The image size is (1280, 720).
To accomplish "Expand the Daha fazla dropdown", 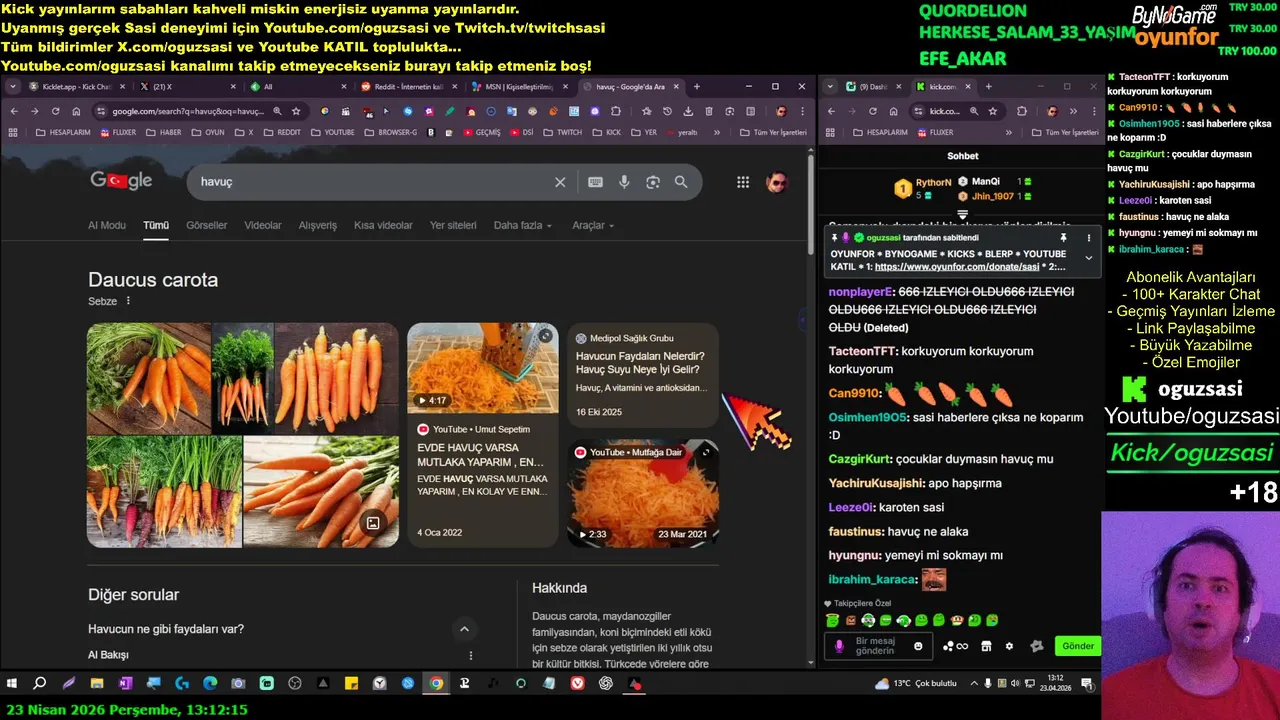I will click(x=522, y=226).
